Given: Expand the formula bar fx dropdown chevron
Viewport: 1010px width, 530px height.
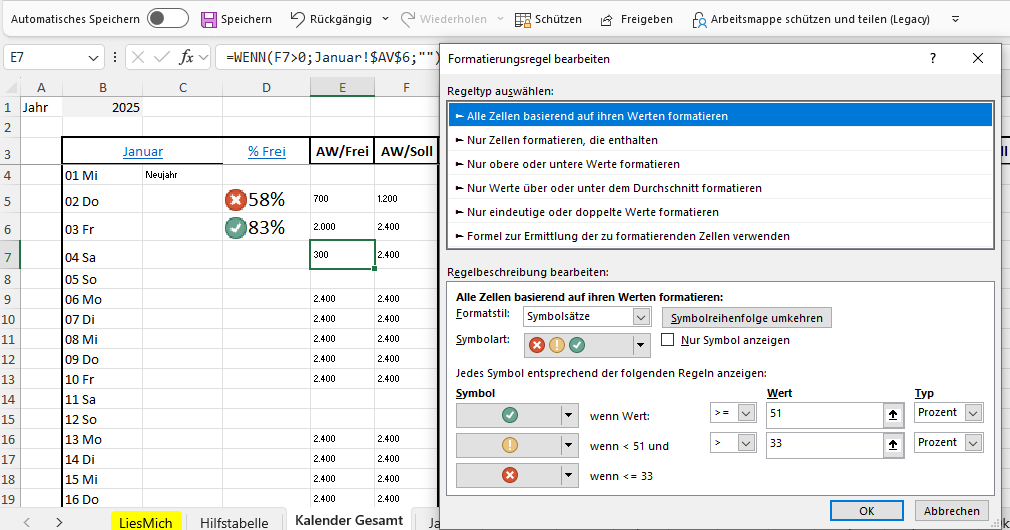Looking at the screenshot, I should pos(204,58).
